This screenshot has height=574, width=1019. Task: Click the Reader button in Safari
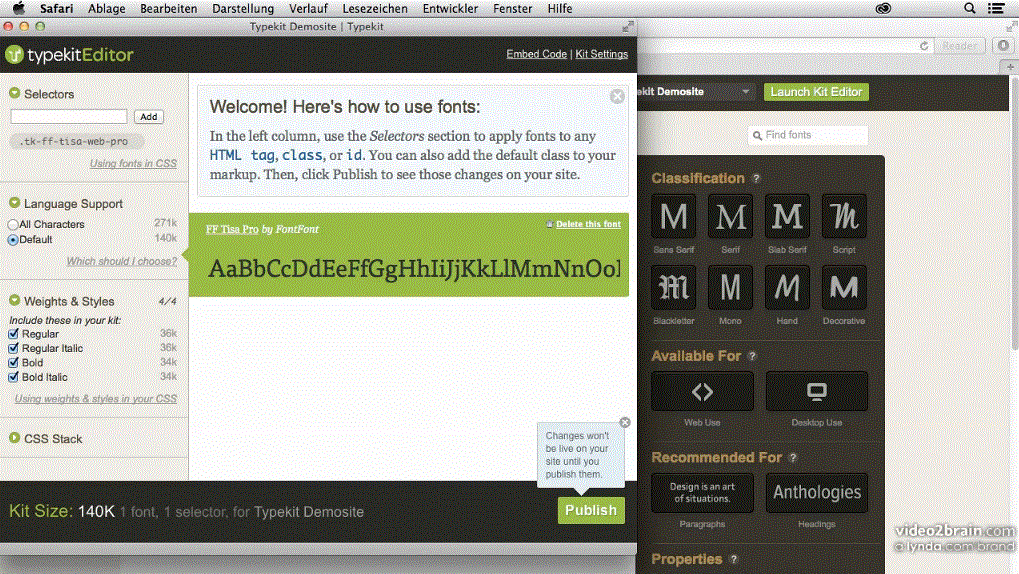[x=959, y=46]
